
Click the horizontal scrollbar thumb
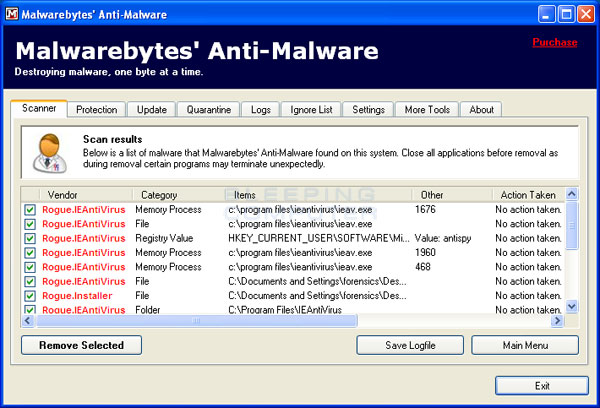tap(197, 320)
